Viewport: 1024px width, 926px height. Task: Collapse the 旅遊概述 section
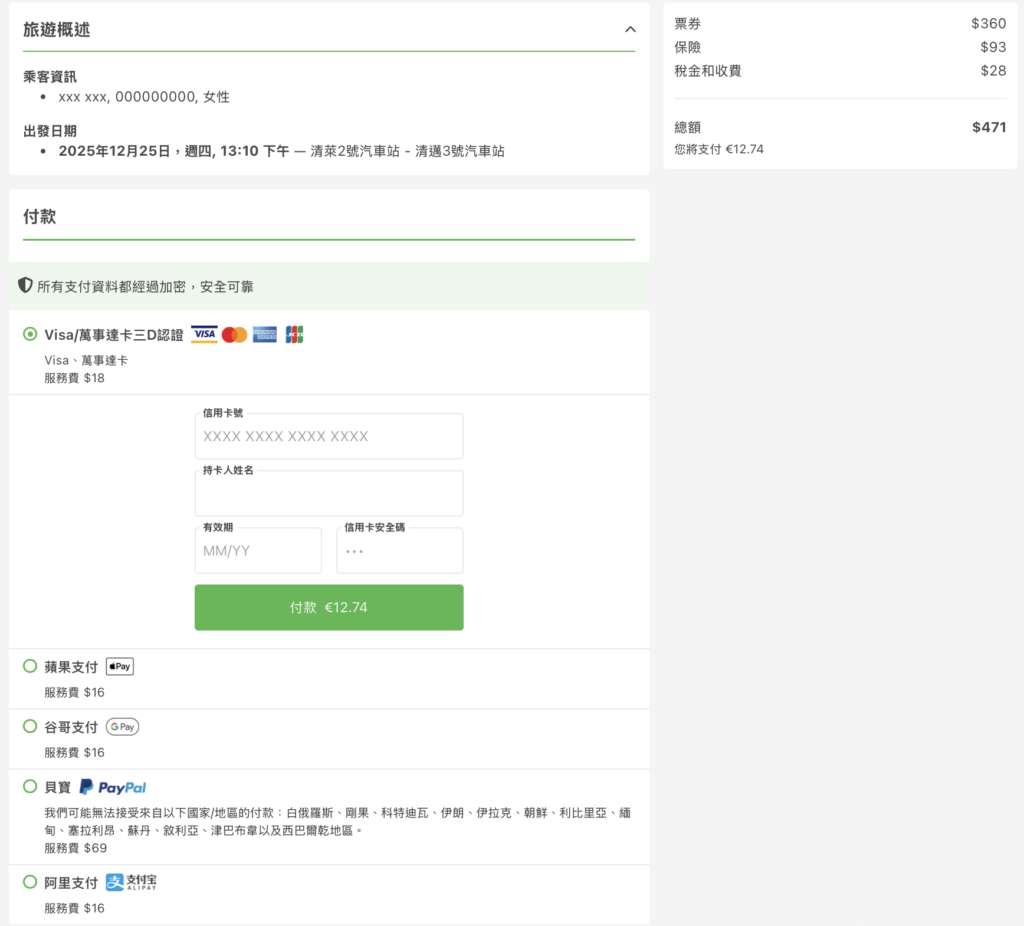click(630, 30)
